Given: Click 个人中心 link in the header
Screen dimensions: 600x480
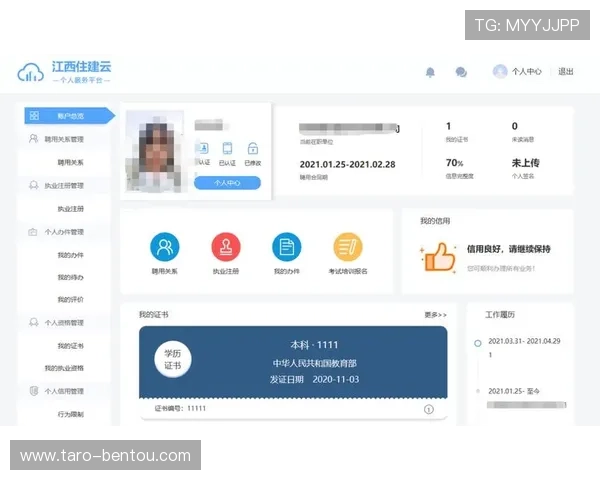Looking at the screenshot, I should pyautogui.click(x=527, y=72).
